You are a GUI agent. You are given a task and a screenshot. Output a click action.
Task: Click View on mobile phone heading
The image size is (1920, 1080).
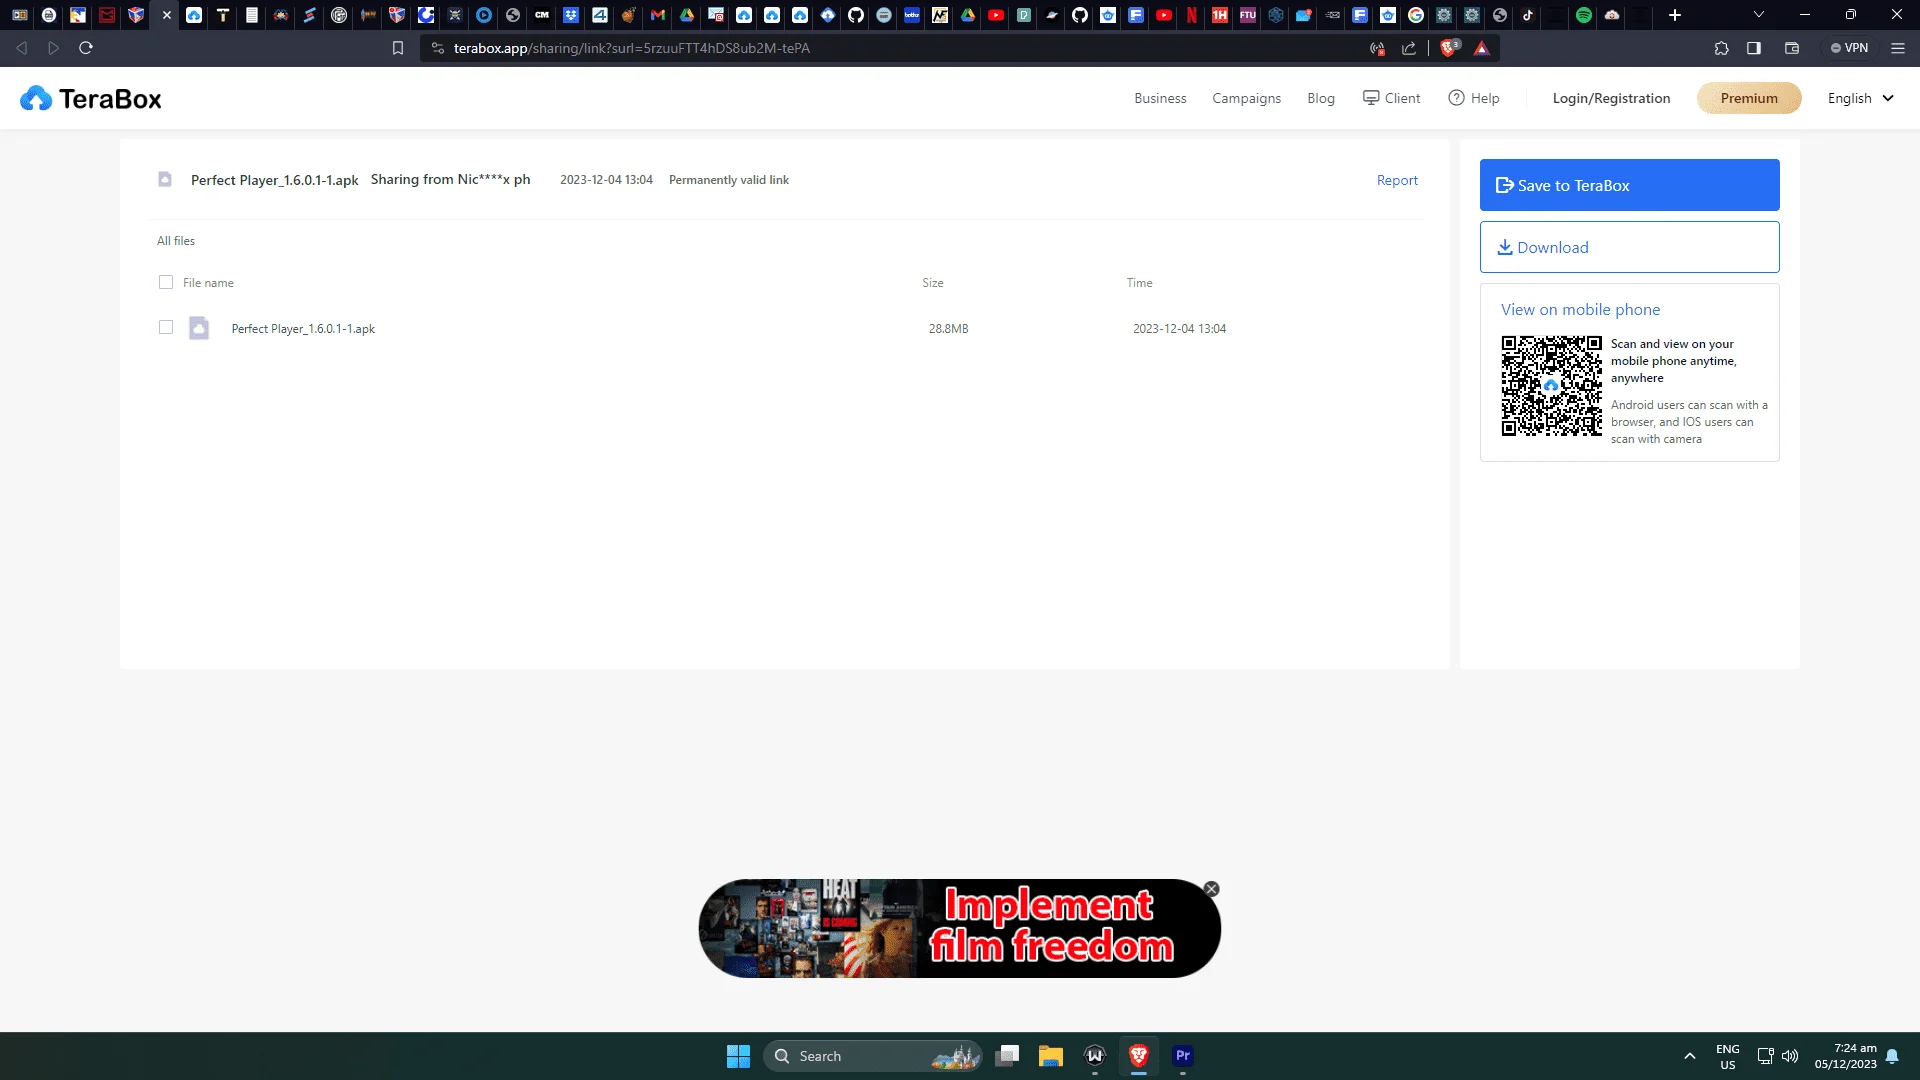[1580, 310]
